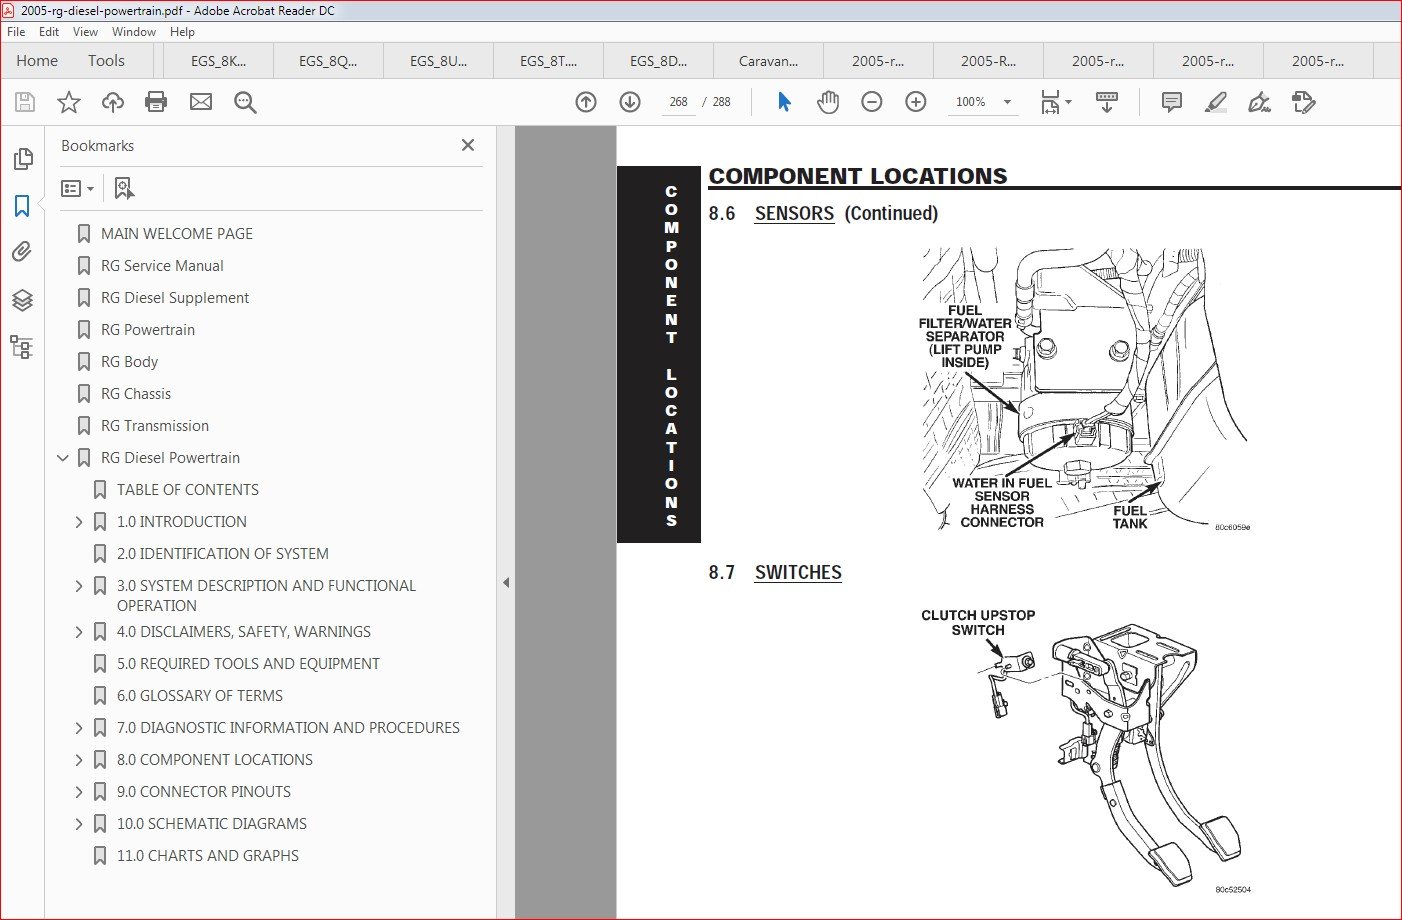Open the Layers panel icon

pos(23,300)
